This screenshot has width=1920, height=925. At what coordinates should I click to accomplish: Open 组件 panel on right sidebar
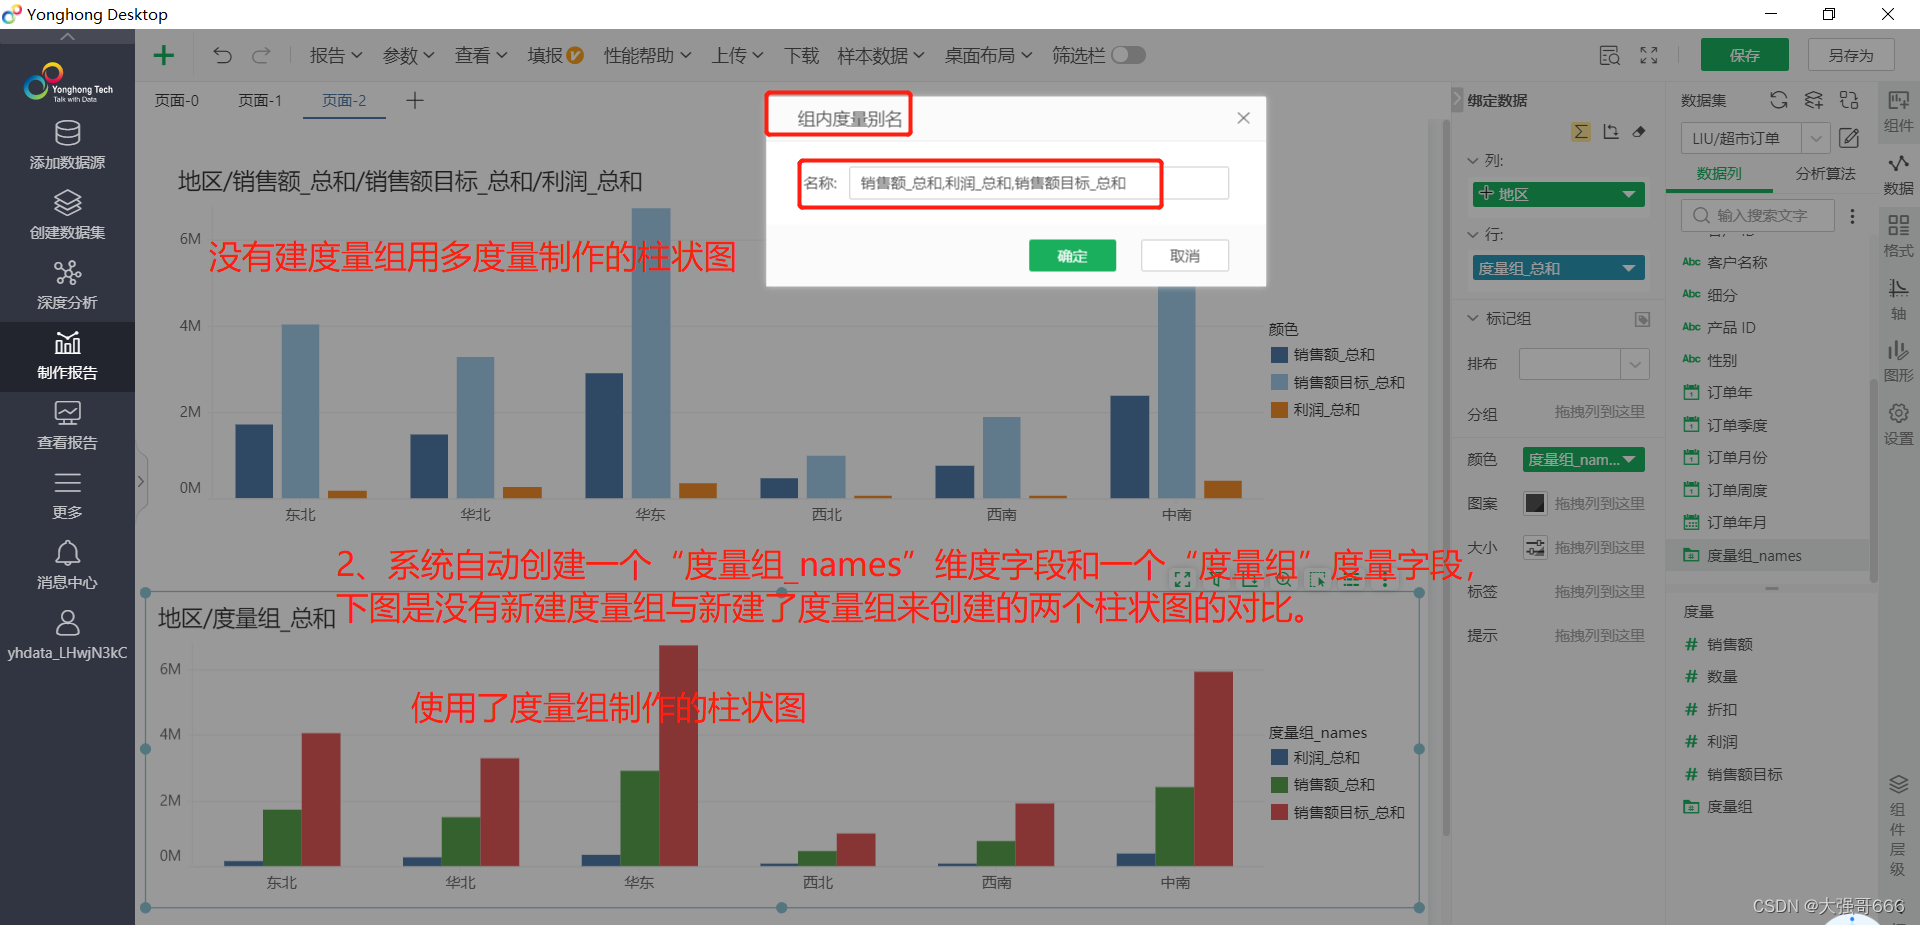point(1898,111)
